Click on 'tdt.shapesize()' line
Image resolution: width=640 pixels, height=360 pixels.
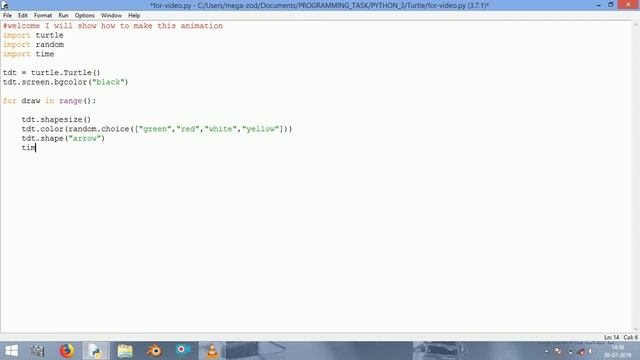point(56,120)
